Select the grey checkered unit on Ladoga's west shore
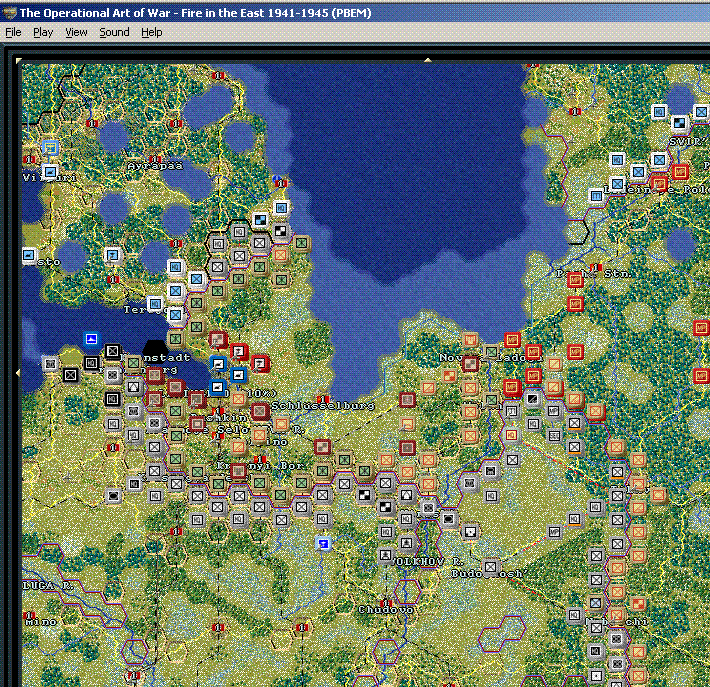This screenshot has height=687, width=710. (x=281, y=231)
